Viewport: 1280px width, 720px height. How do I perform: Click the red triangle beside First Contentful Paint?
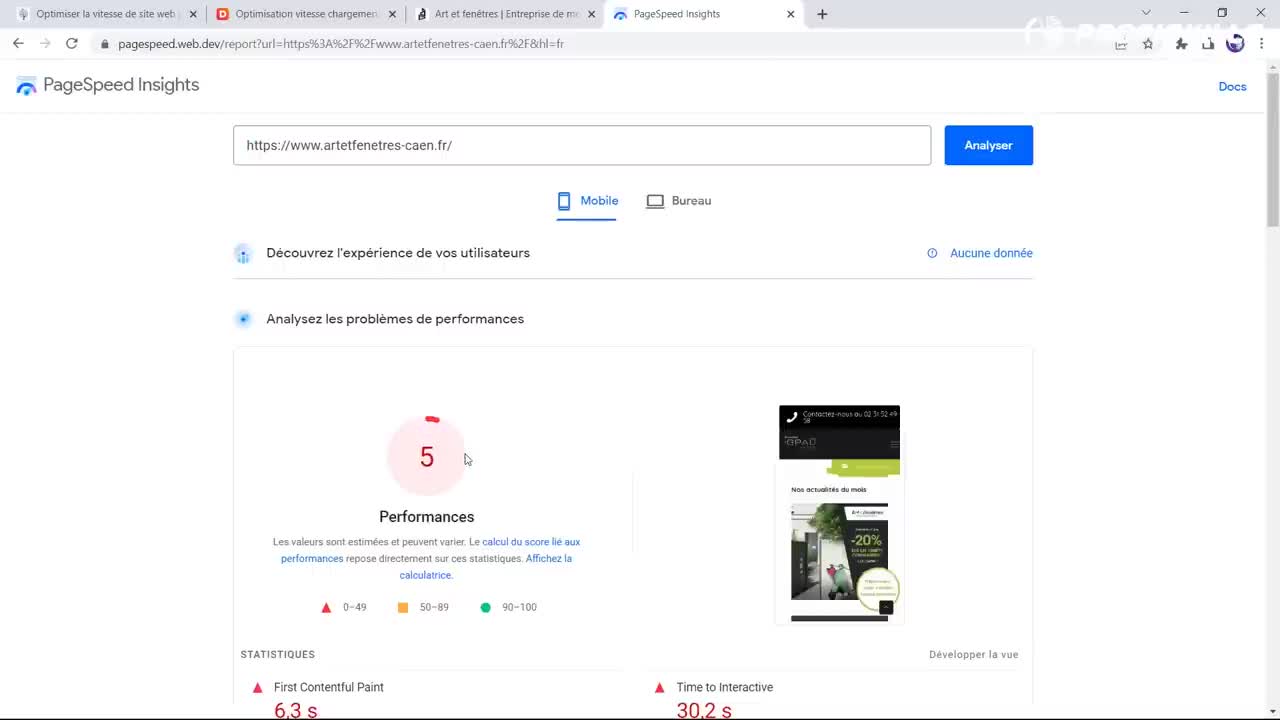click(257, 687)
